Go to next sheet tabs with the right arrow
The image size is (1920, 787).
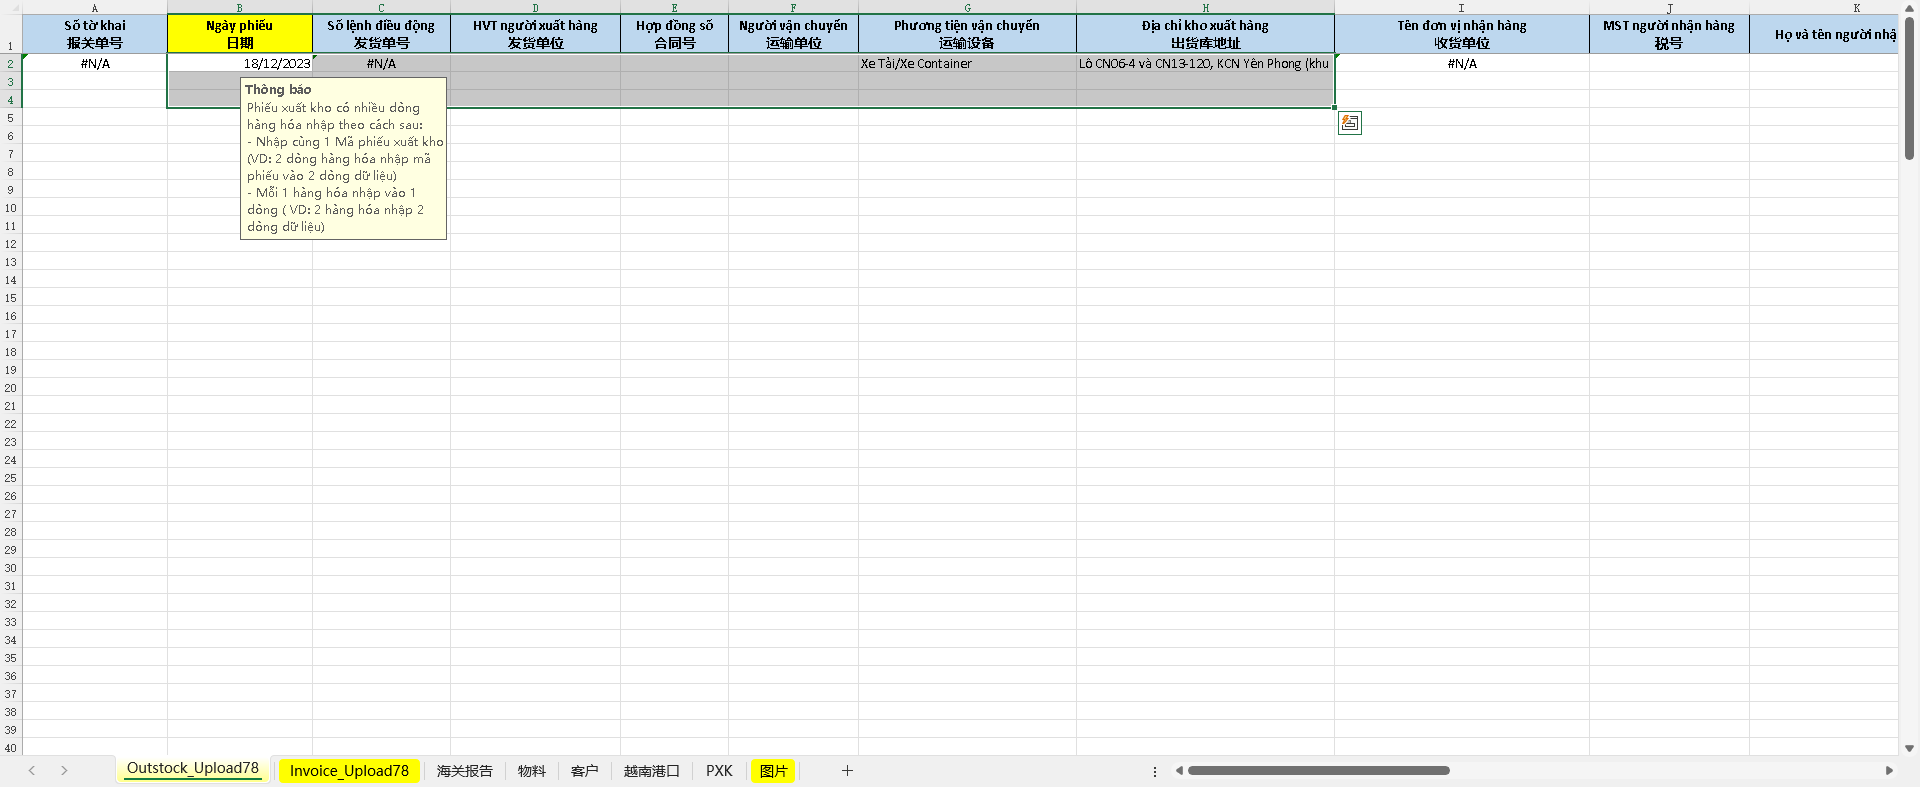pos(64,771)
